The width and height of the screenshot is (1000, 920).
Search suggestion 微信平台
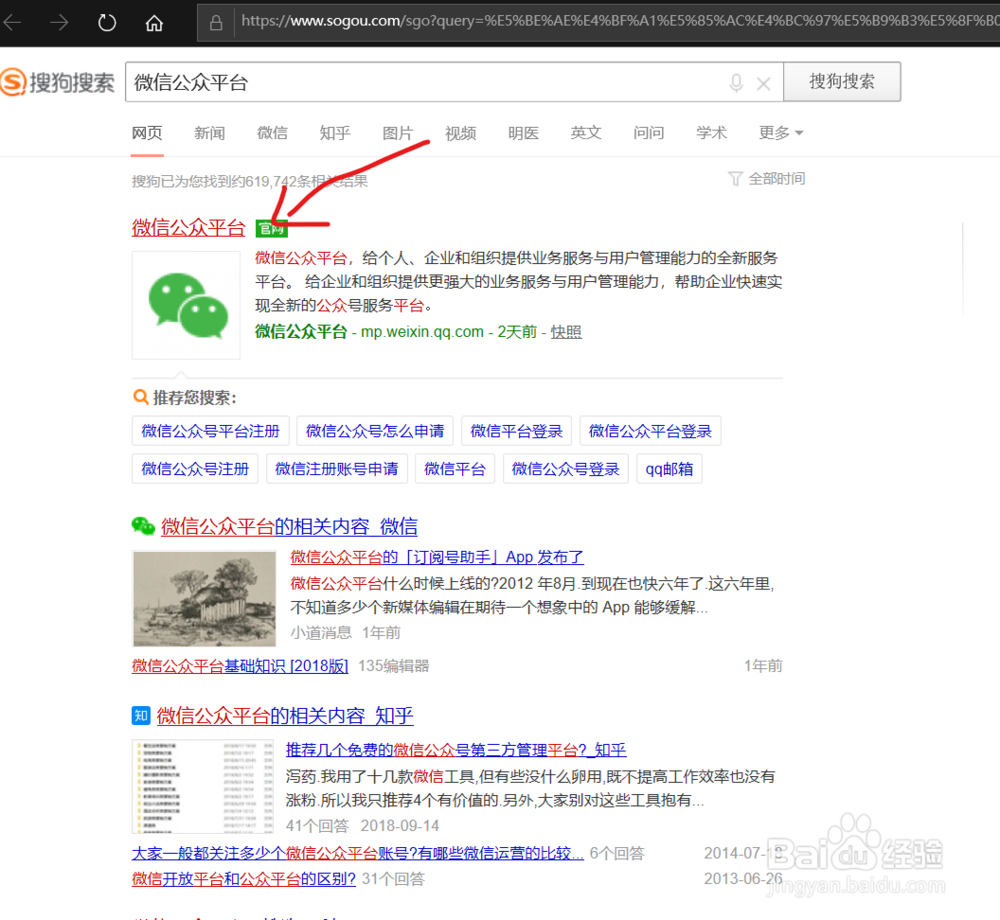pyautogui.click(x=455, y=469)
